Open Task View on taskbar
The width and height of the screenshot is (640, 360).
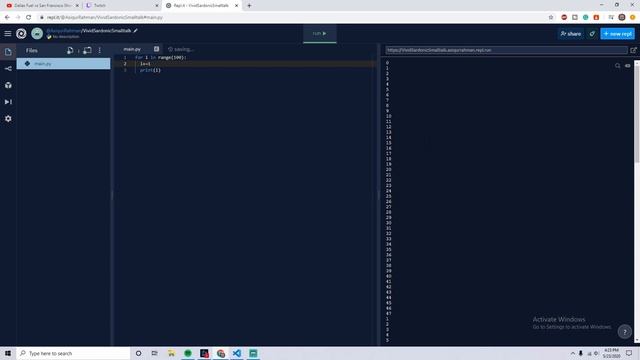[x=154, y=353]
